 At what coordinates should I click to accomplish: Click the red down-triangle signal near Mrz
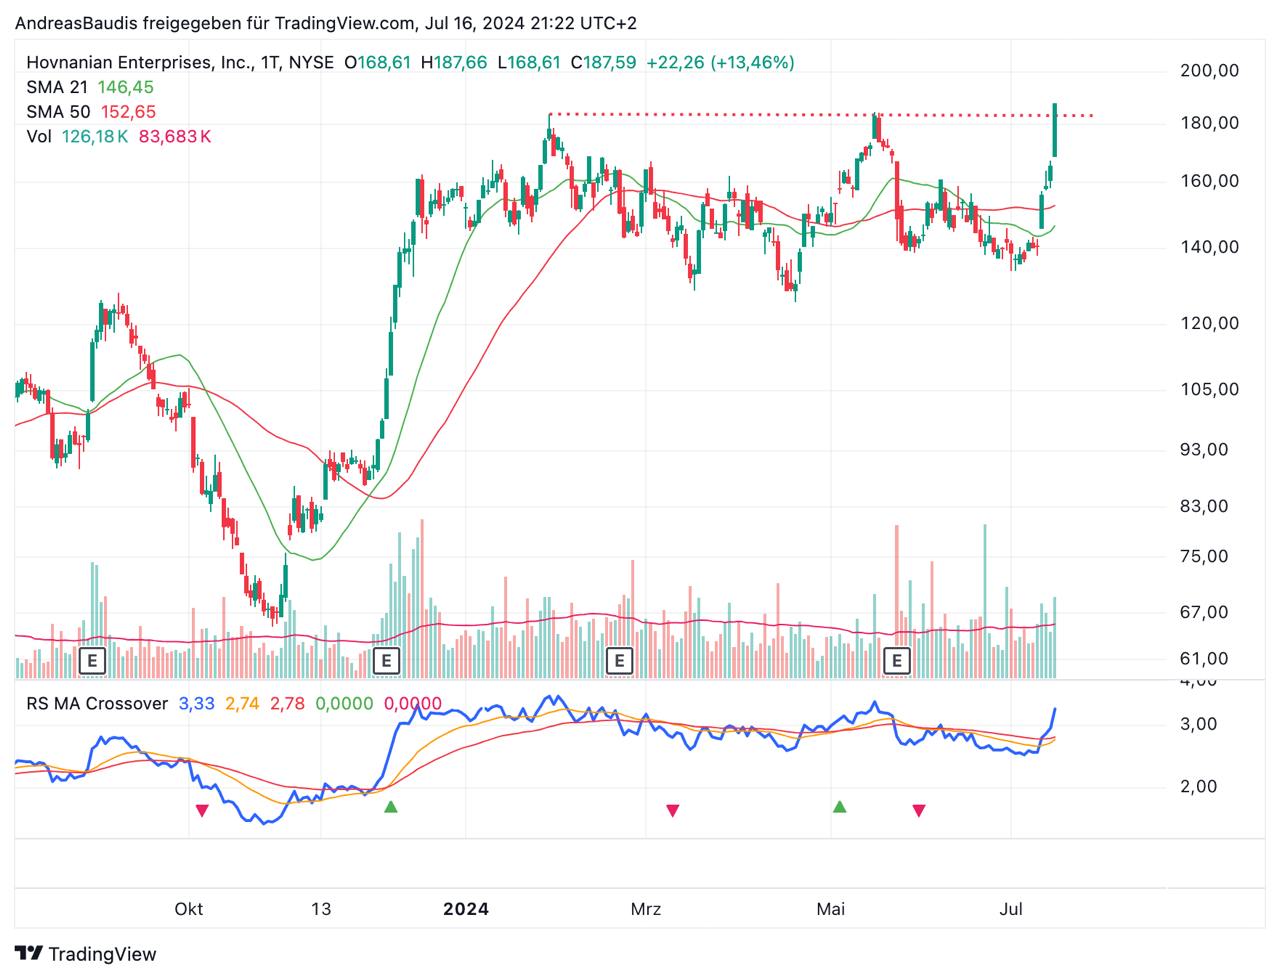point(673,810)
